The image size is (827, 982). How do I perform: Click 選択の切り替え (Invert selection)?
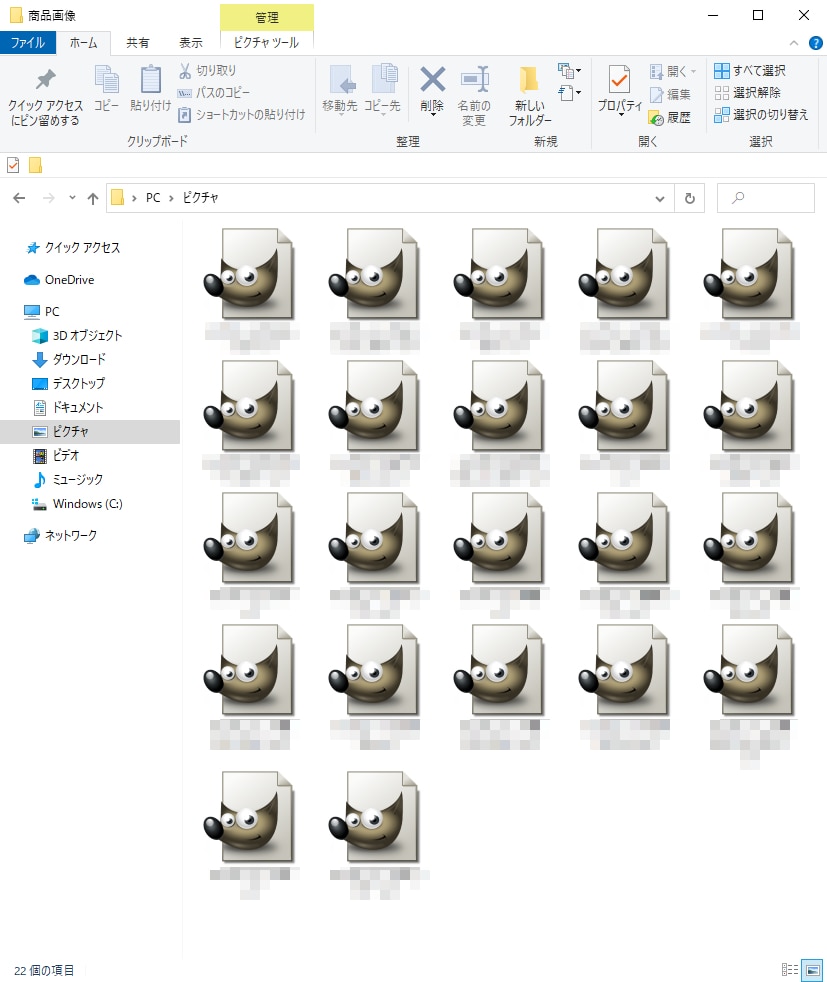click(761, 115)
